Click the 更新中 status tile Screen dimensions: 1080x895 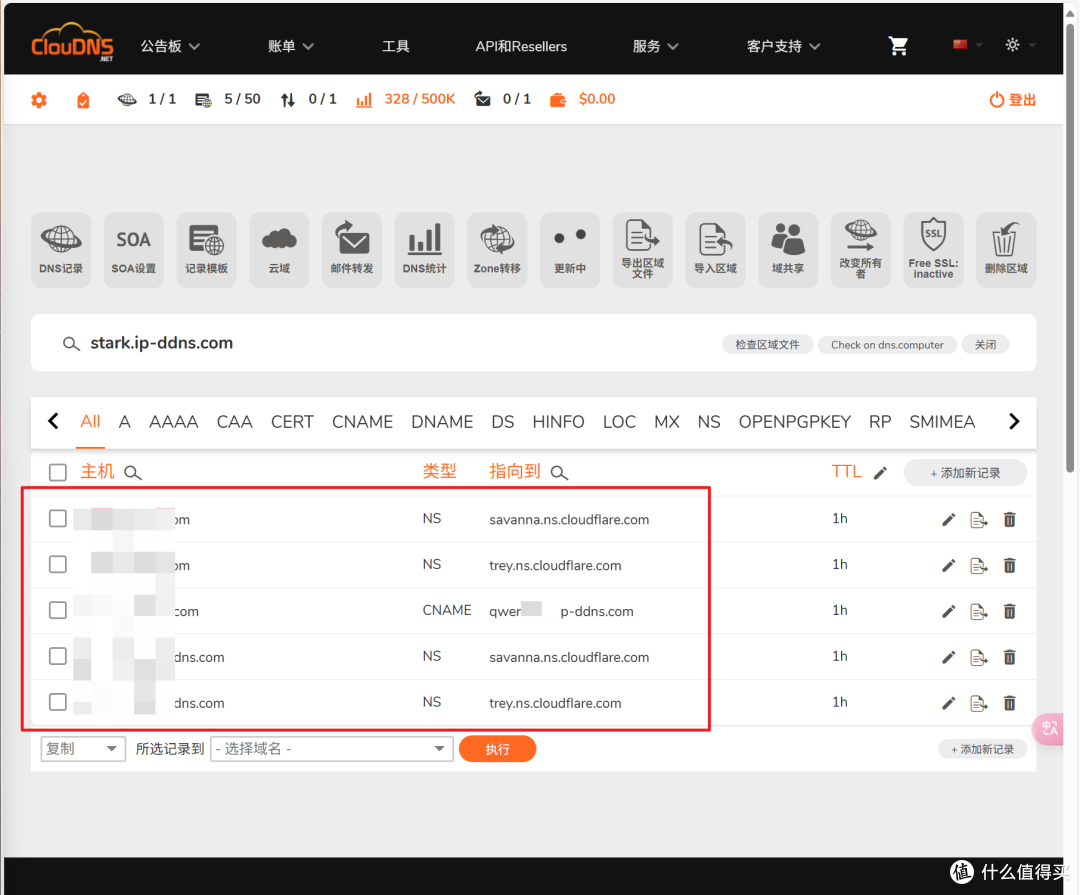tap(570, 249)
